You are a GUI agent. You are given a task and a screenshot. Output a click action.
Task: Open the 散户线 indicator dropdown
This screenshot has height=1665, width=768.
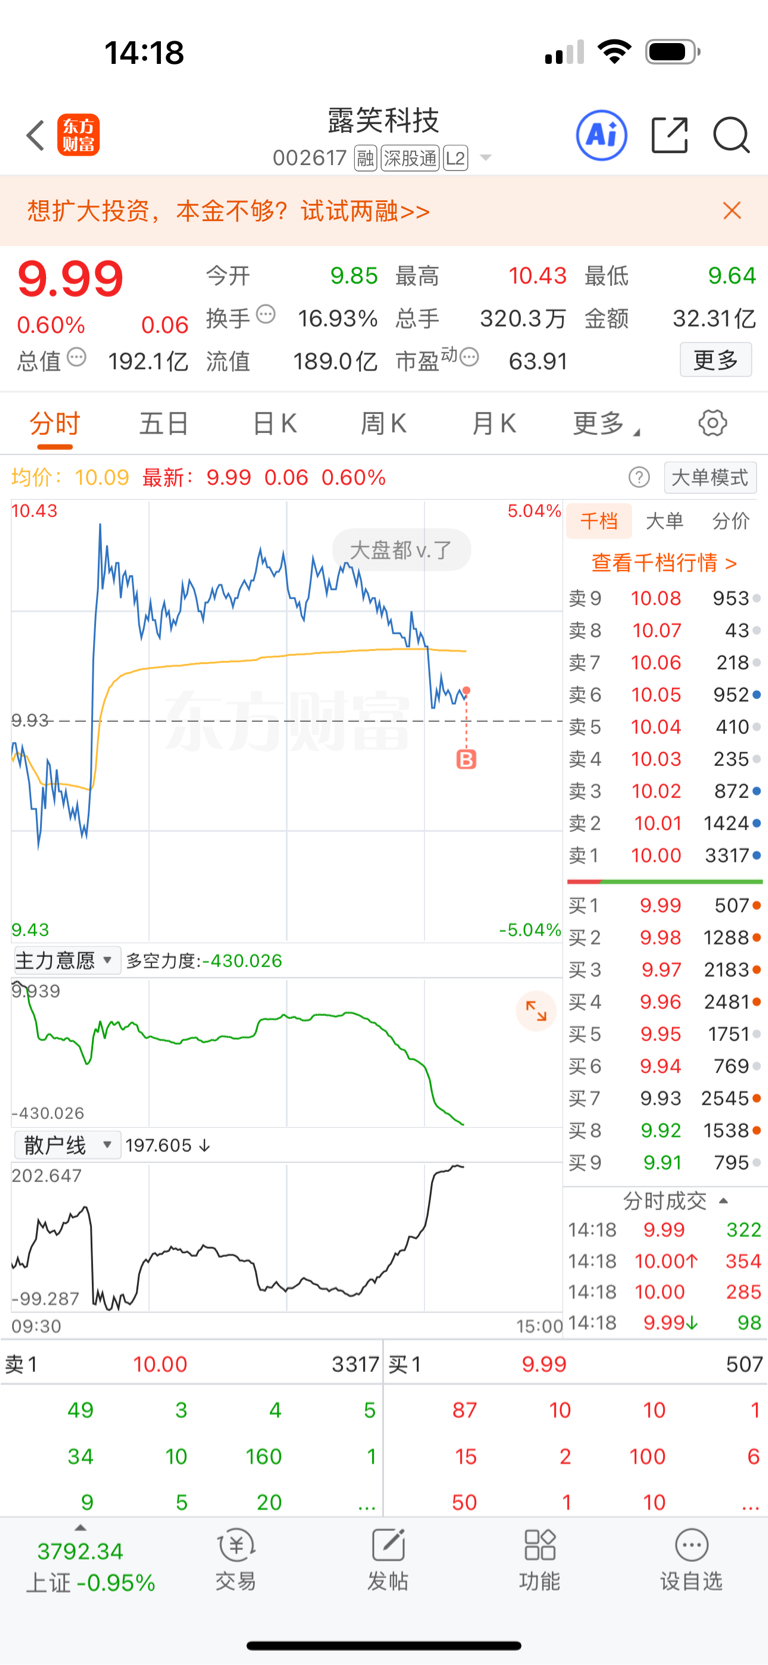(66, 1145)
